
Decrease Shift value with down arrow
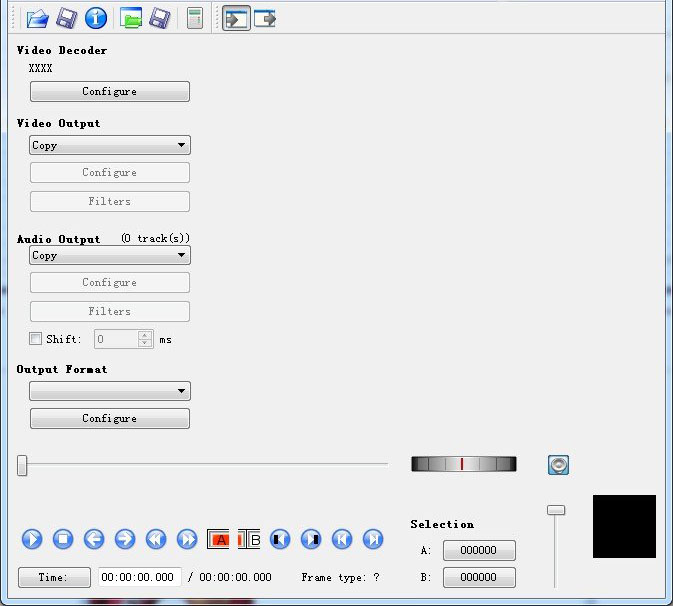pyautogui.click(x=145, y=343)
